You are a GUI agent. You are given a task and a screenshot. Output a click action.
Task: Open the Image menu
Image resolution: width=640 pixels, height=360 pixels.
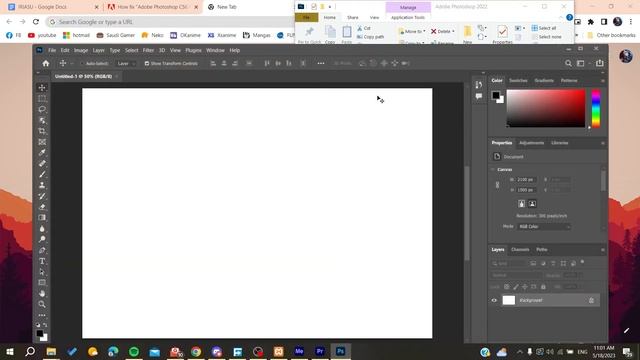pyautogui.click(x=81, y=50)
